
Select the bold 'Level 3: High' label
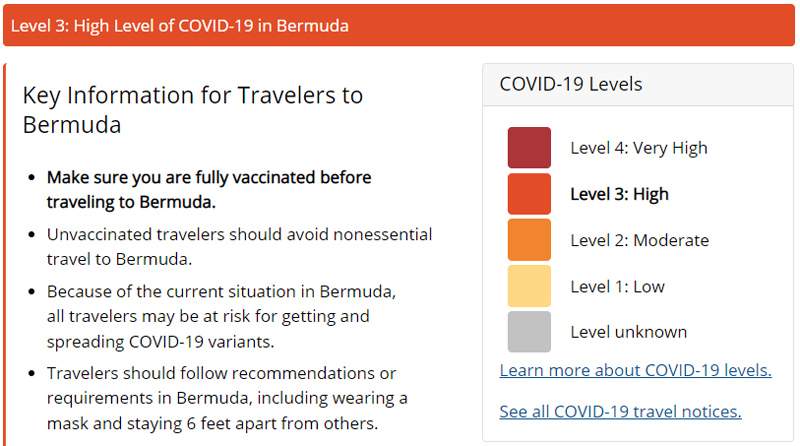(619, 194)
